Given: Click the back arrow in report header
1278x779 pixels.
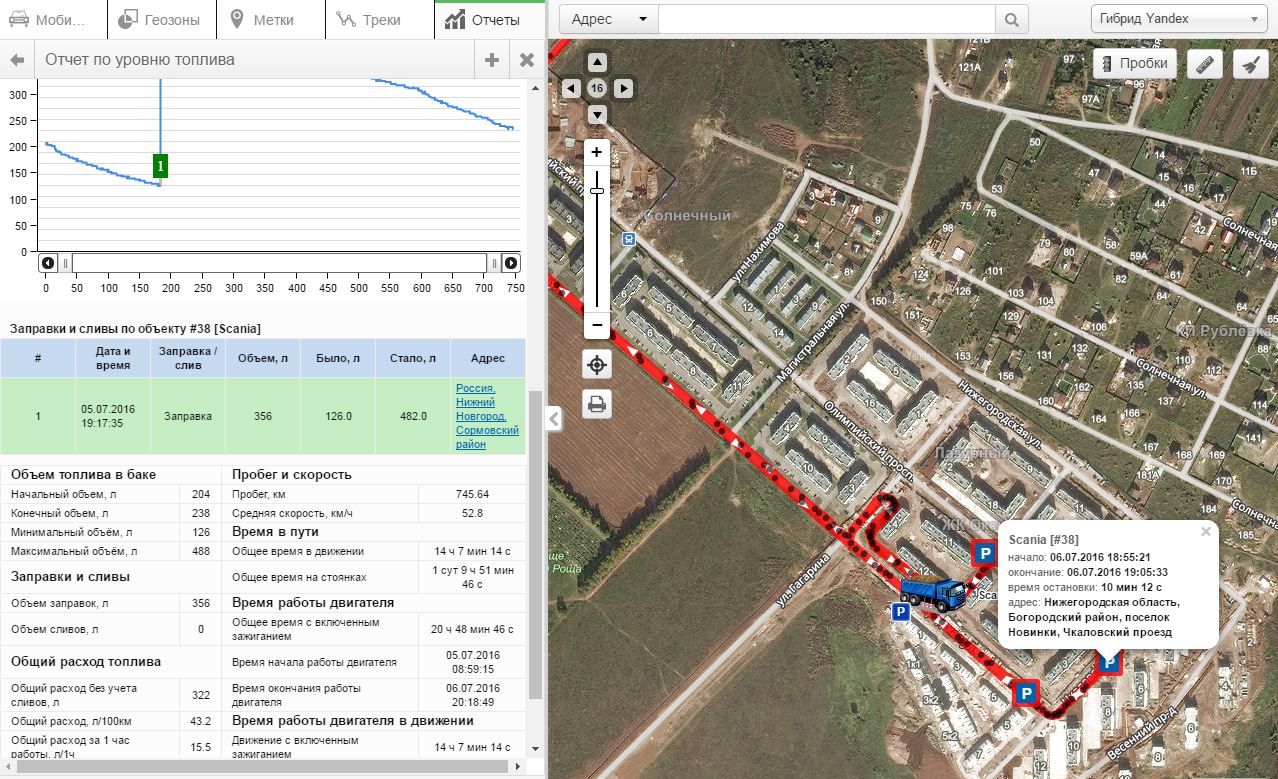Looking at the screenshot, I should [17, 60].
